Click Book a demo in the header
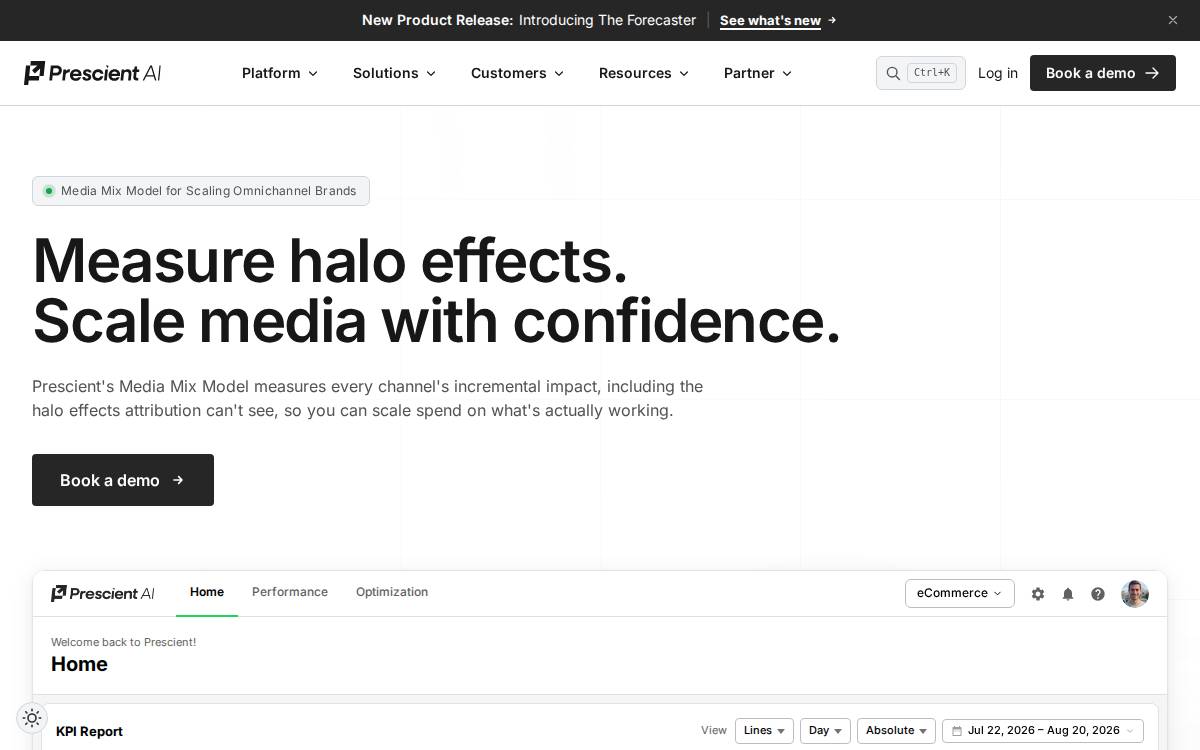The image size is (1200, 750). click(x=1103, y=73)
